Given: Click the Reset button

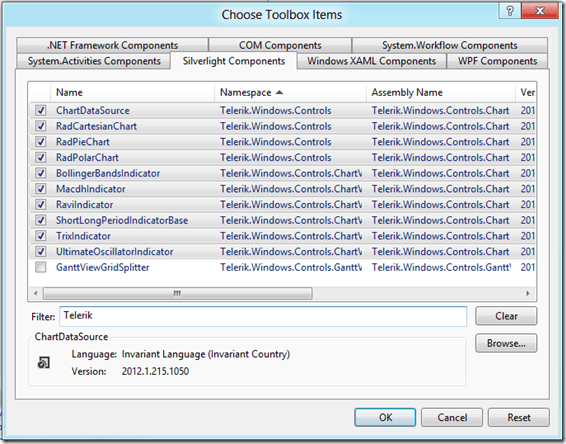Looking at the screenshot, I should pyautogui.click(x=519, y=417).
